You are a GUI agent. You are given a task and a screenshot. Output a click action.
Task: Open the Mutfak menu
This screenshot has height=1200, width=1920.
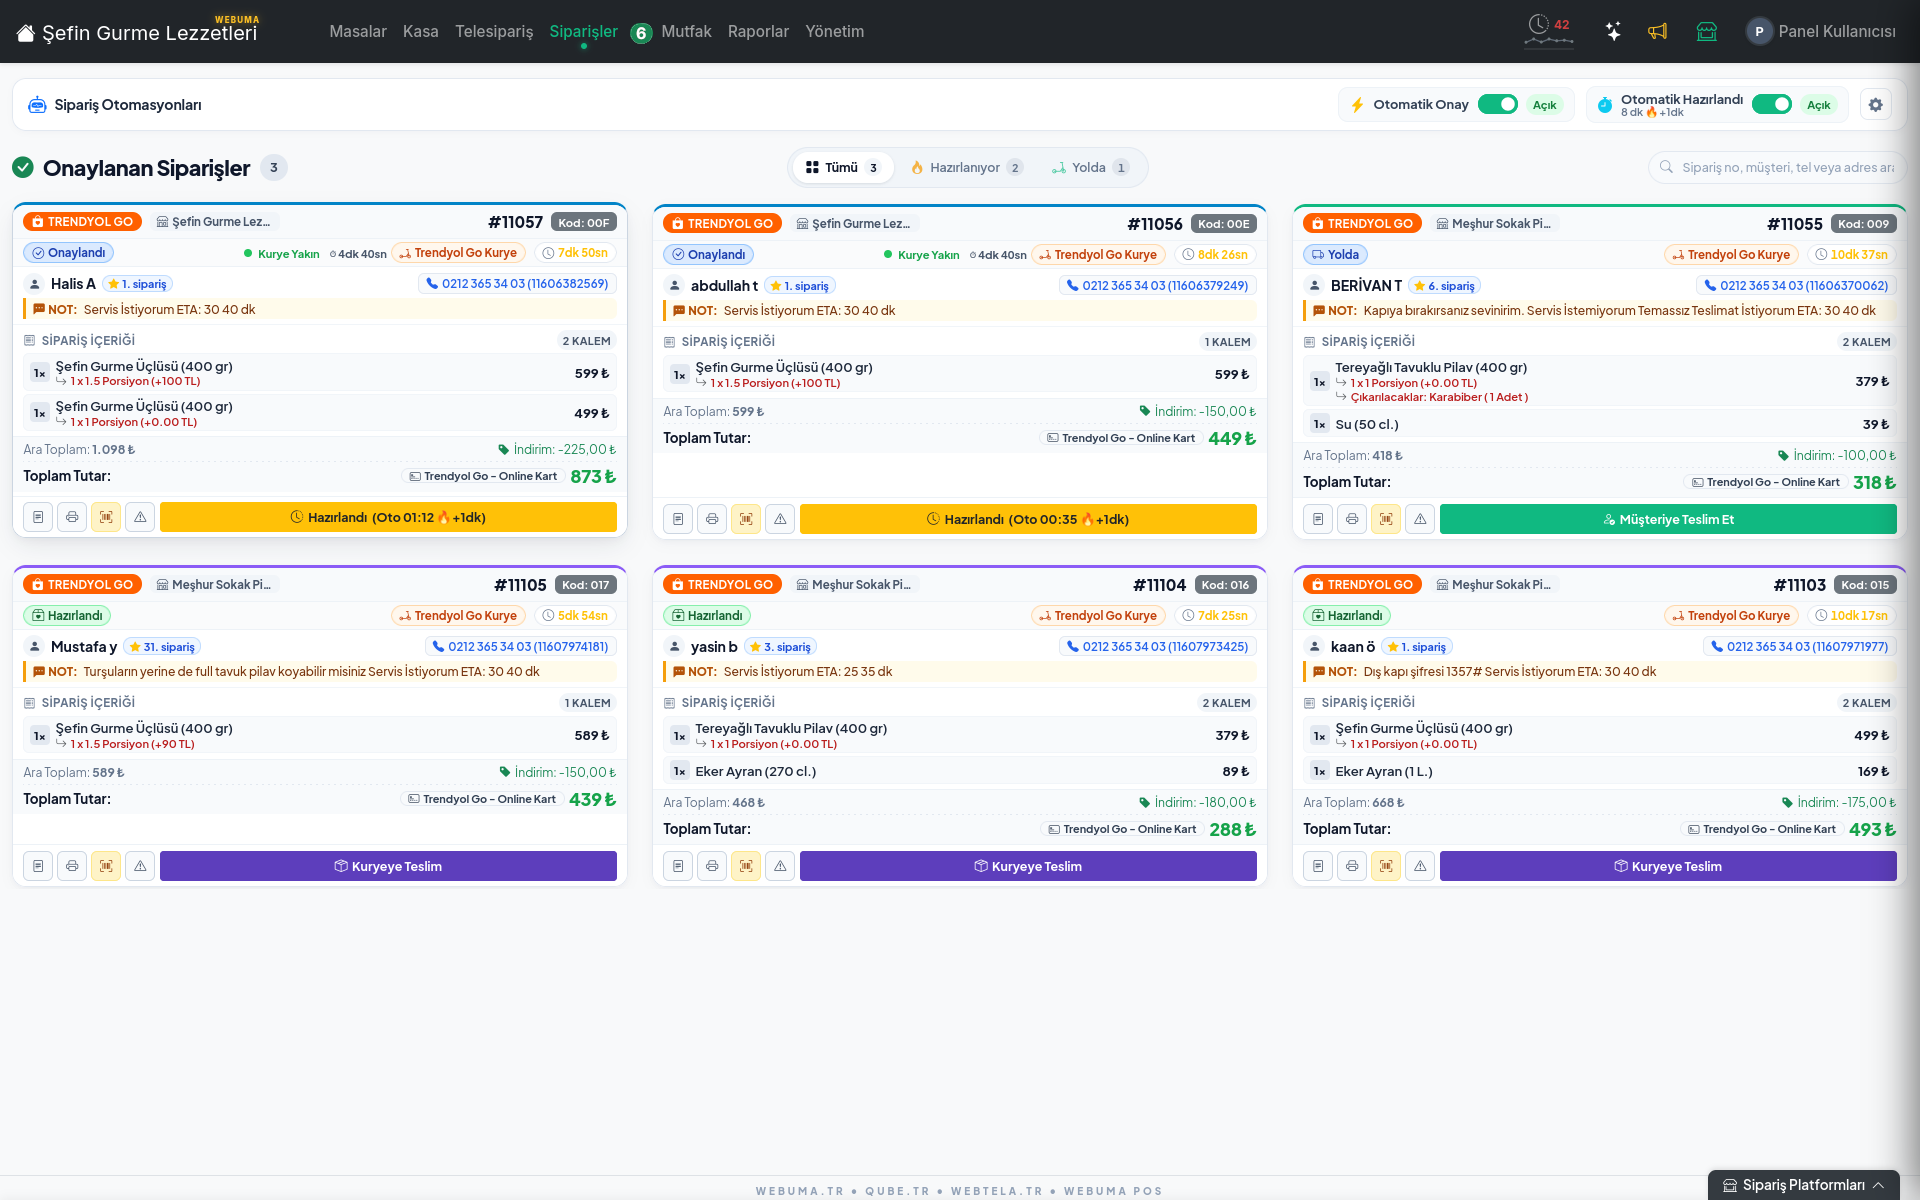pyautogui.click(x=686, y=32)
